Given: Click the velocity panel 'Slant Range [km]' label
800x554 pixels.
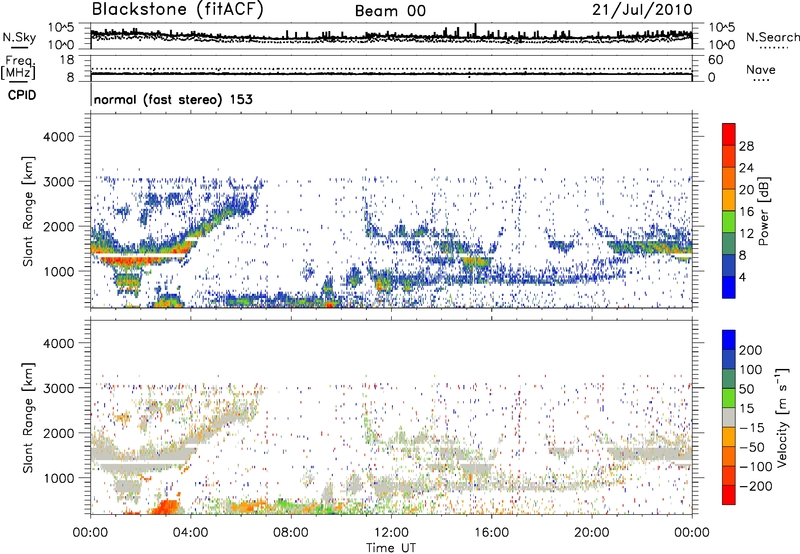Looking at the screenshot, I should coord(28,418).
